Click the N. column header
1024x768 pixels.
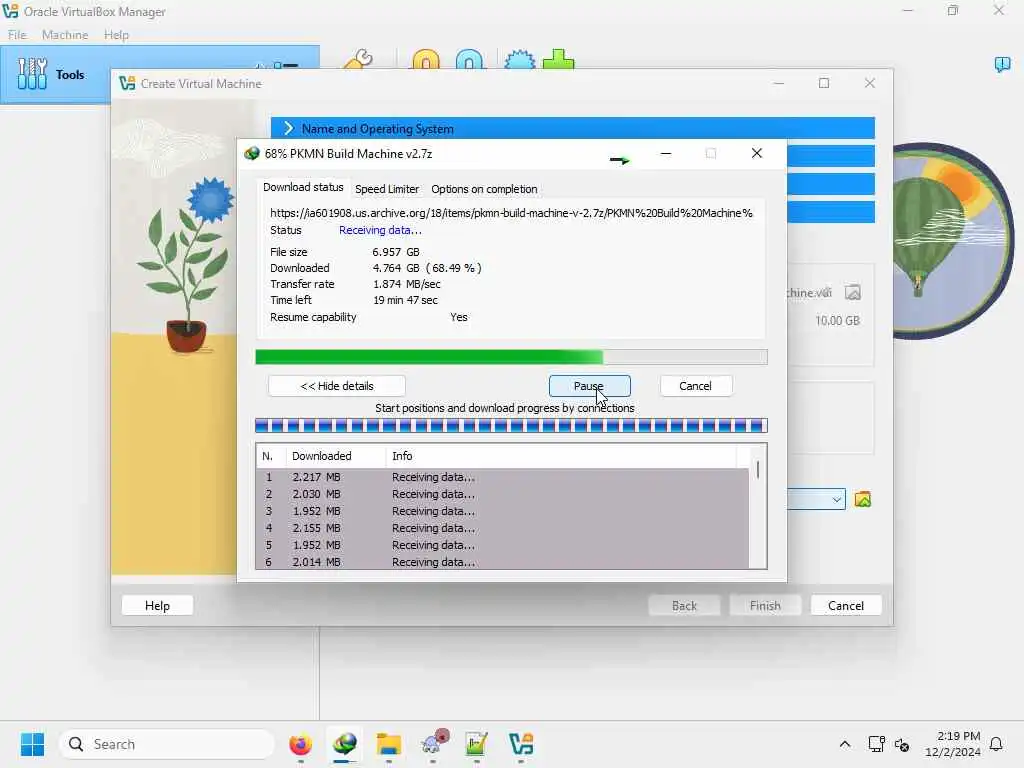tap(271, 456)
